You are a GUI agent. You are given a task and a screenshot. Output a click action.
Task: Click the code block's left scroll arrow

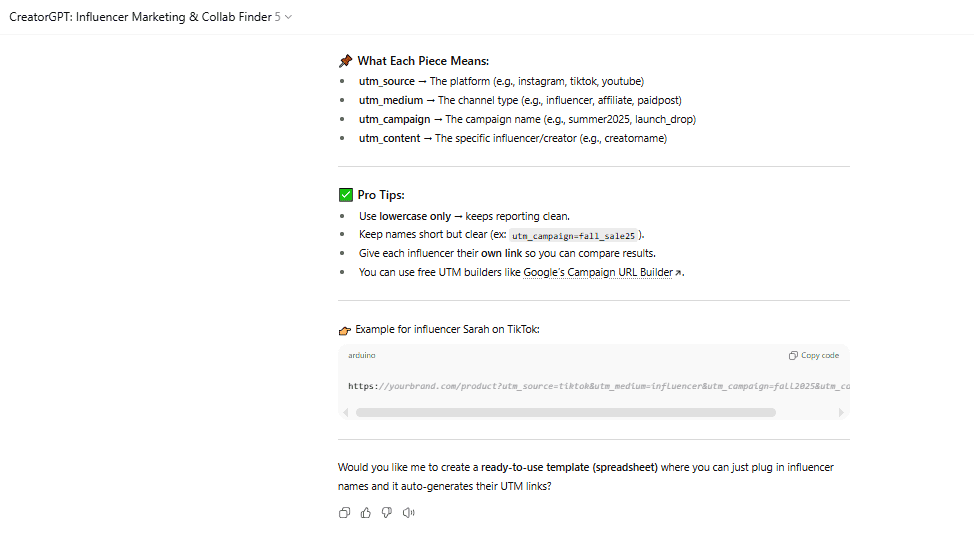pos(346,412)
